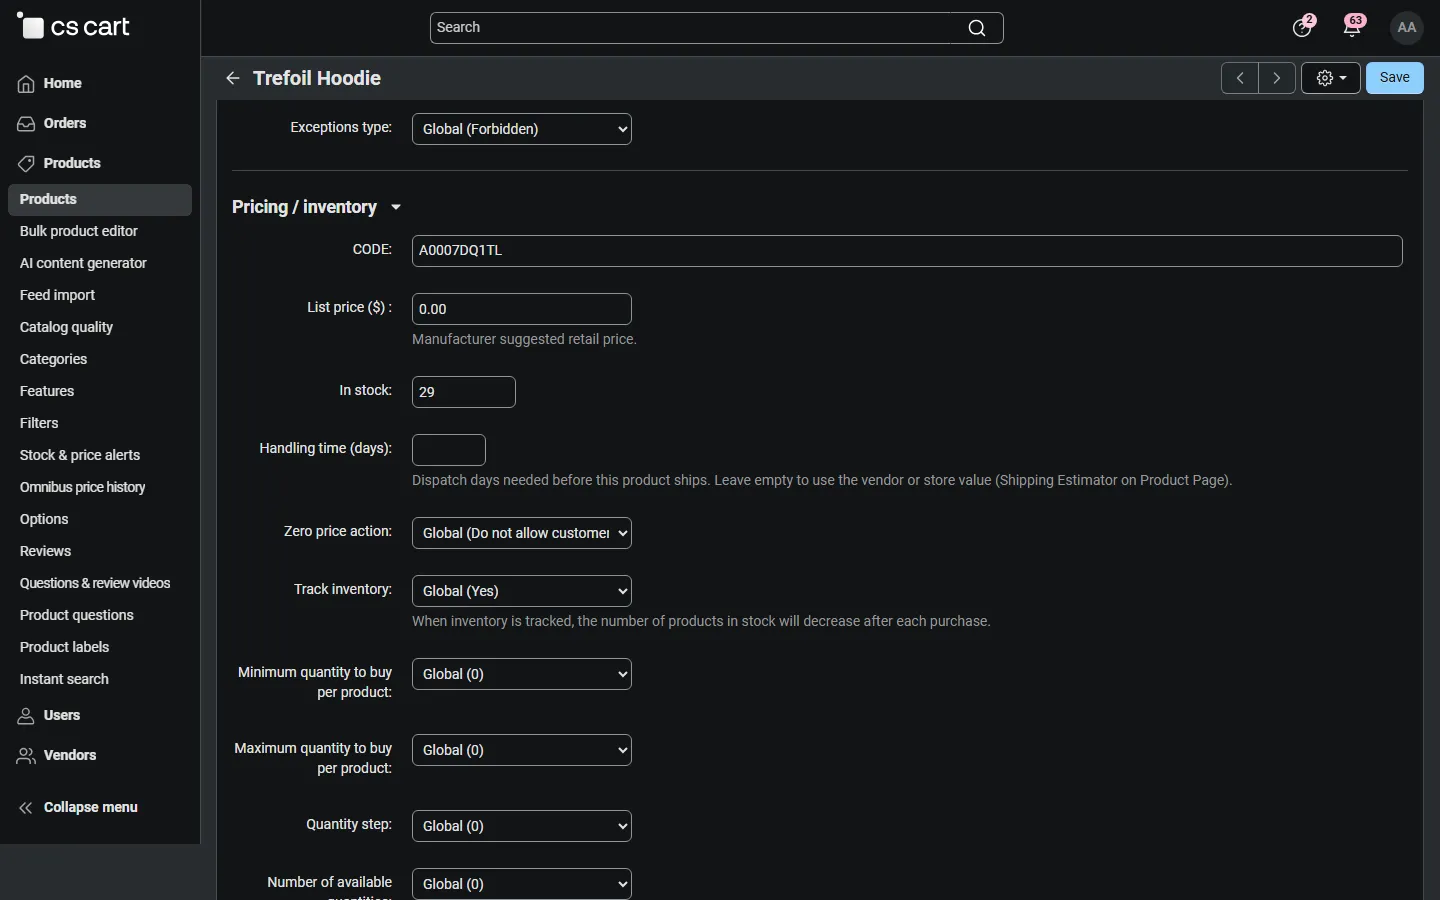Click the Vendors people icon
1440x900 pixels.
26,756
